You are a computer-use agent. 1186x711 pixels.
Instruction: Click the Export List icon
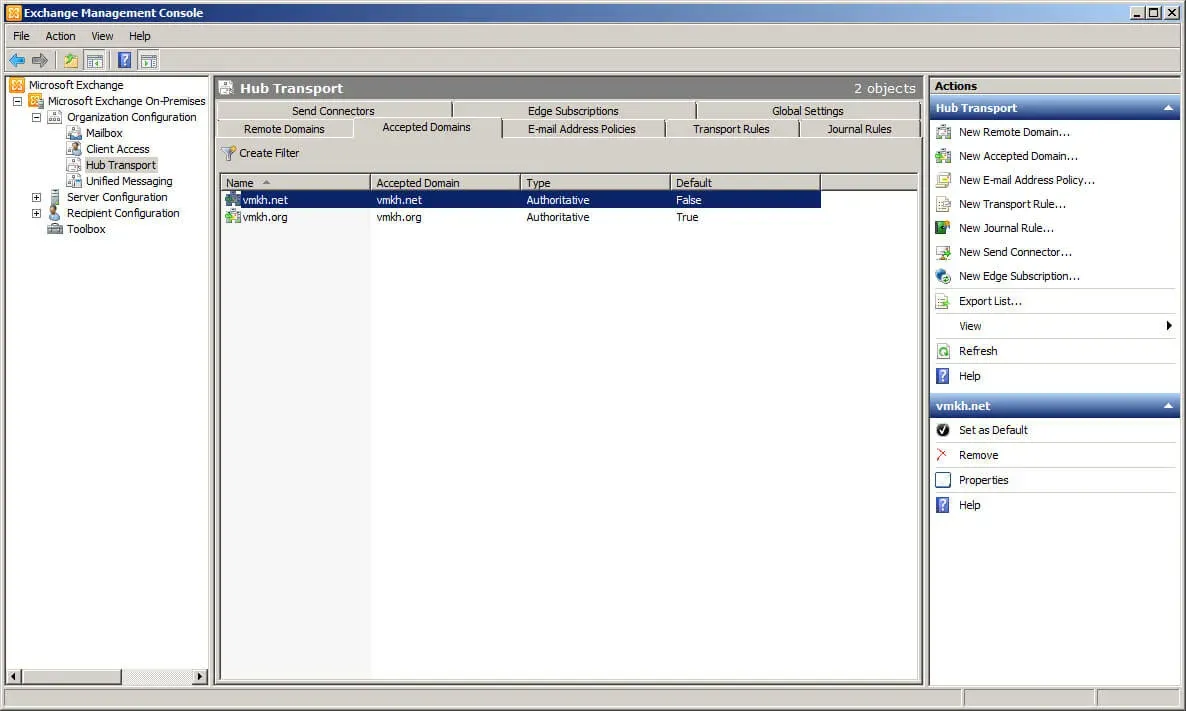pyautogui.click(x=943, y=301)
